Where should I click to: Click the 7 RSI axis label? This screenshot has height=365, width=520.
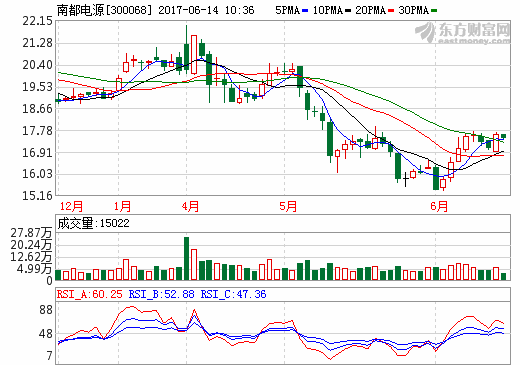click(x=50, y=356)
